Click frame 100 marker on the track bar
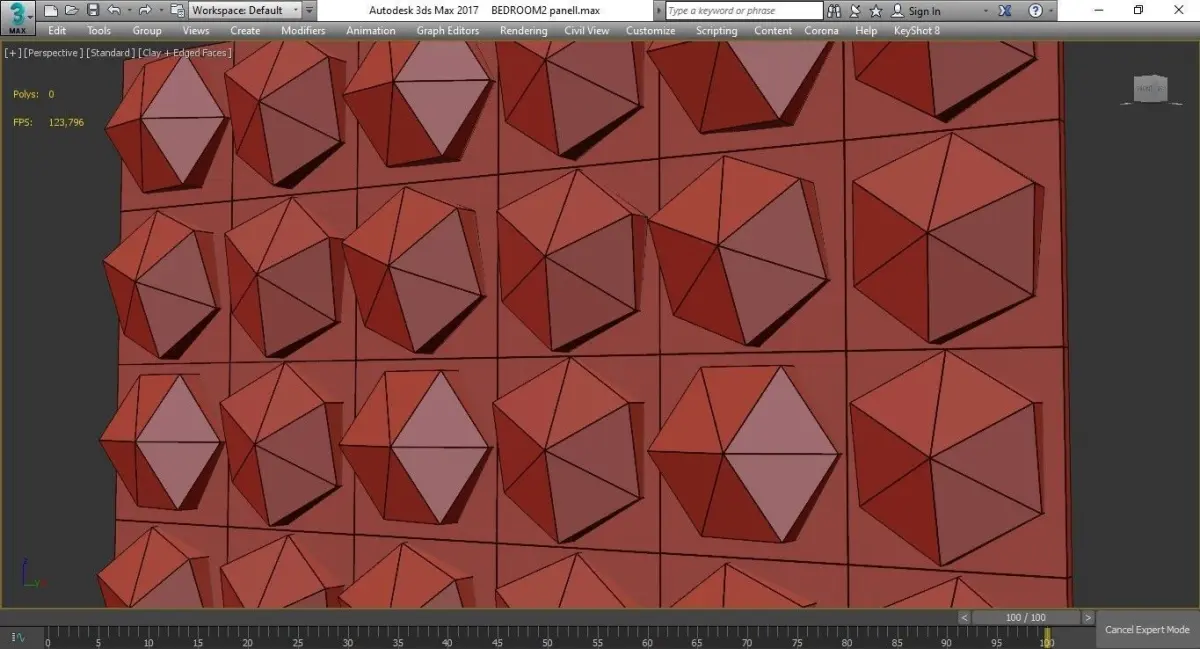Image resolution: width=1200 pixels, height=649 pixels. point(1046,636)
